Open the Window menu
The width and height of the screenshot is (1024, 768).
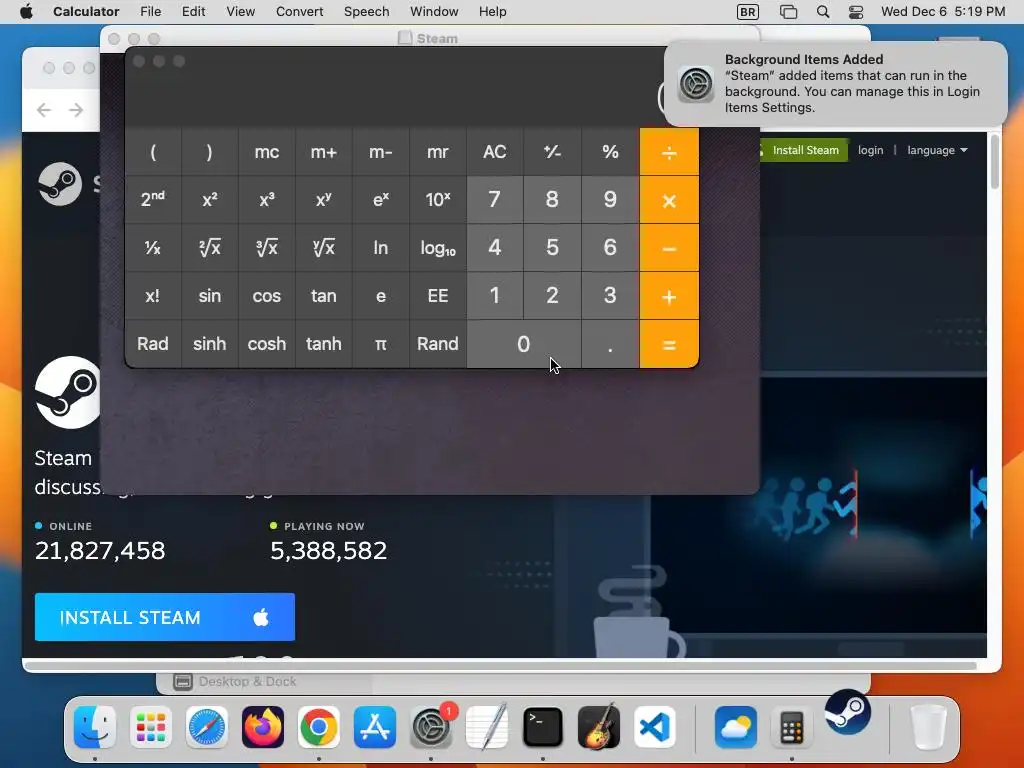[434, 12]
